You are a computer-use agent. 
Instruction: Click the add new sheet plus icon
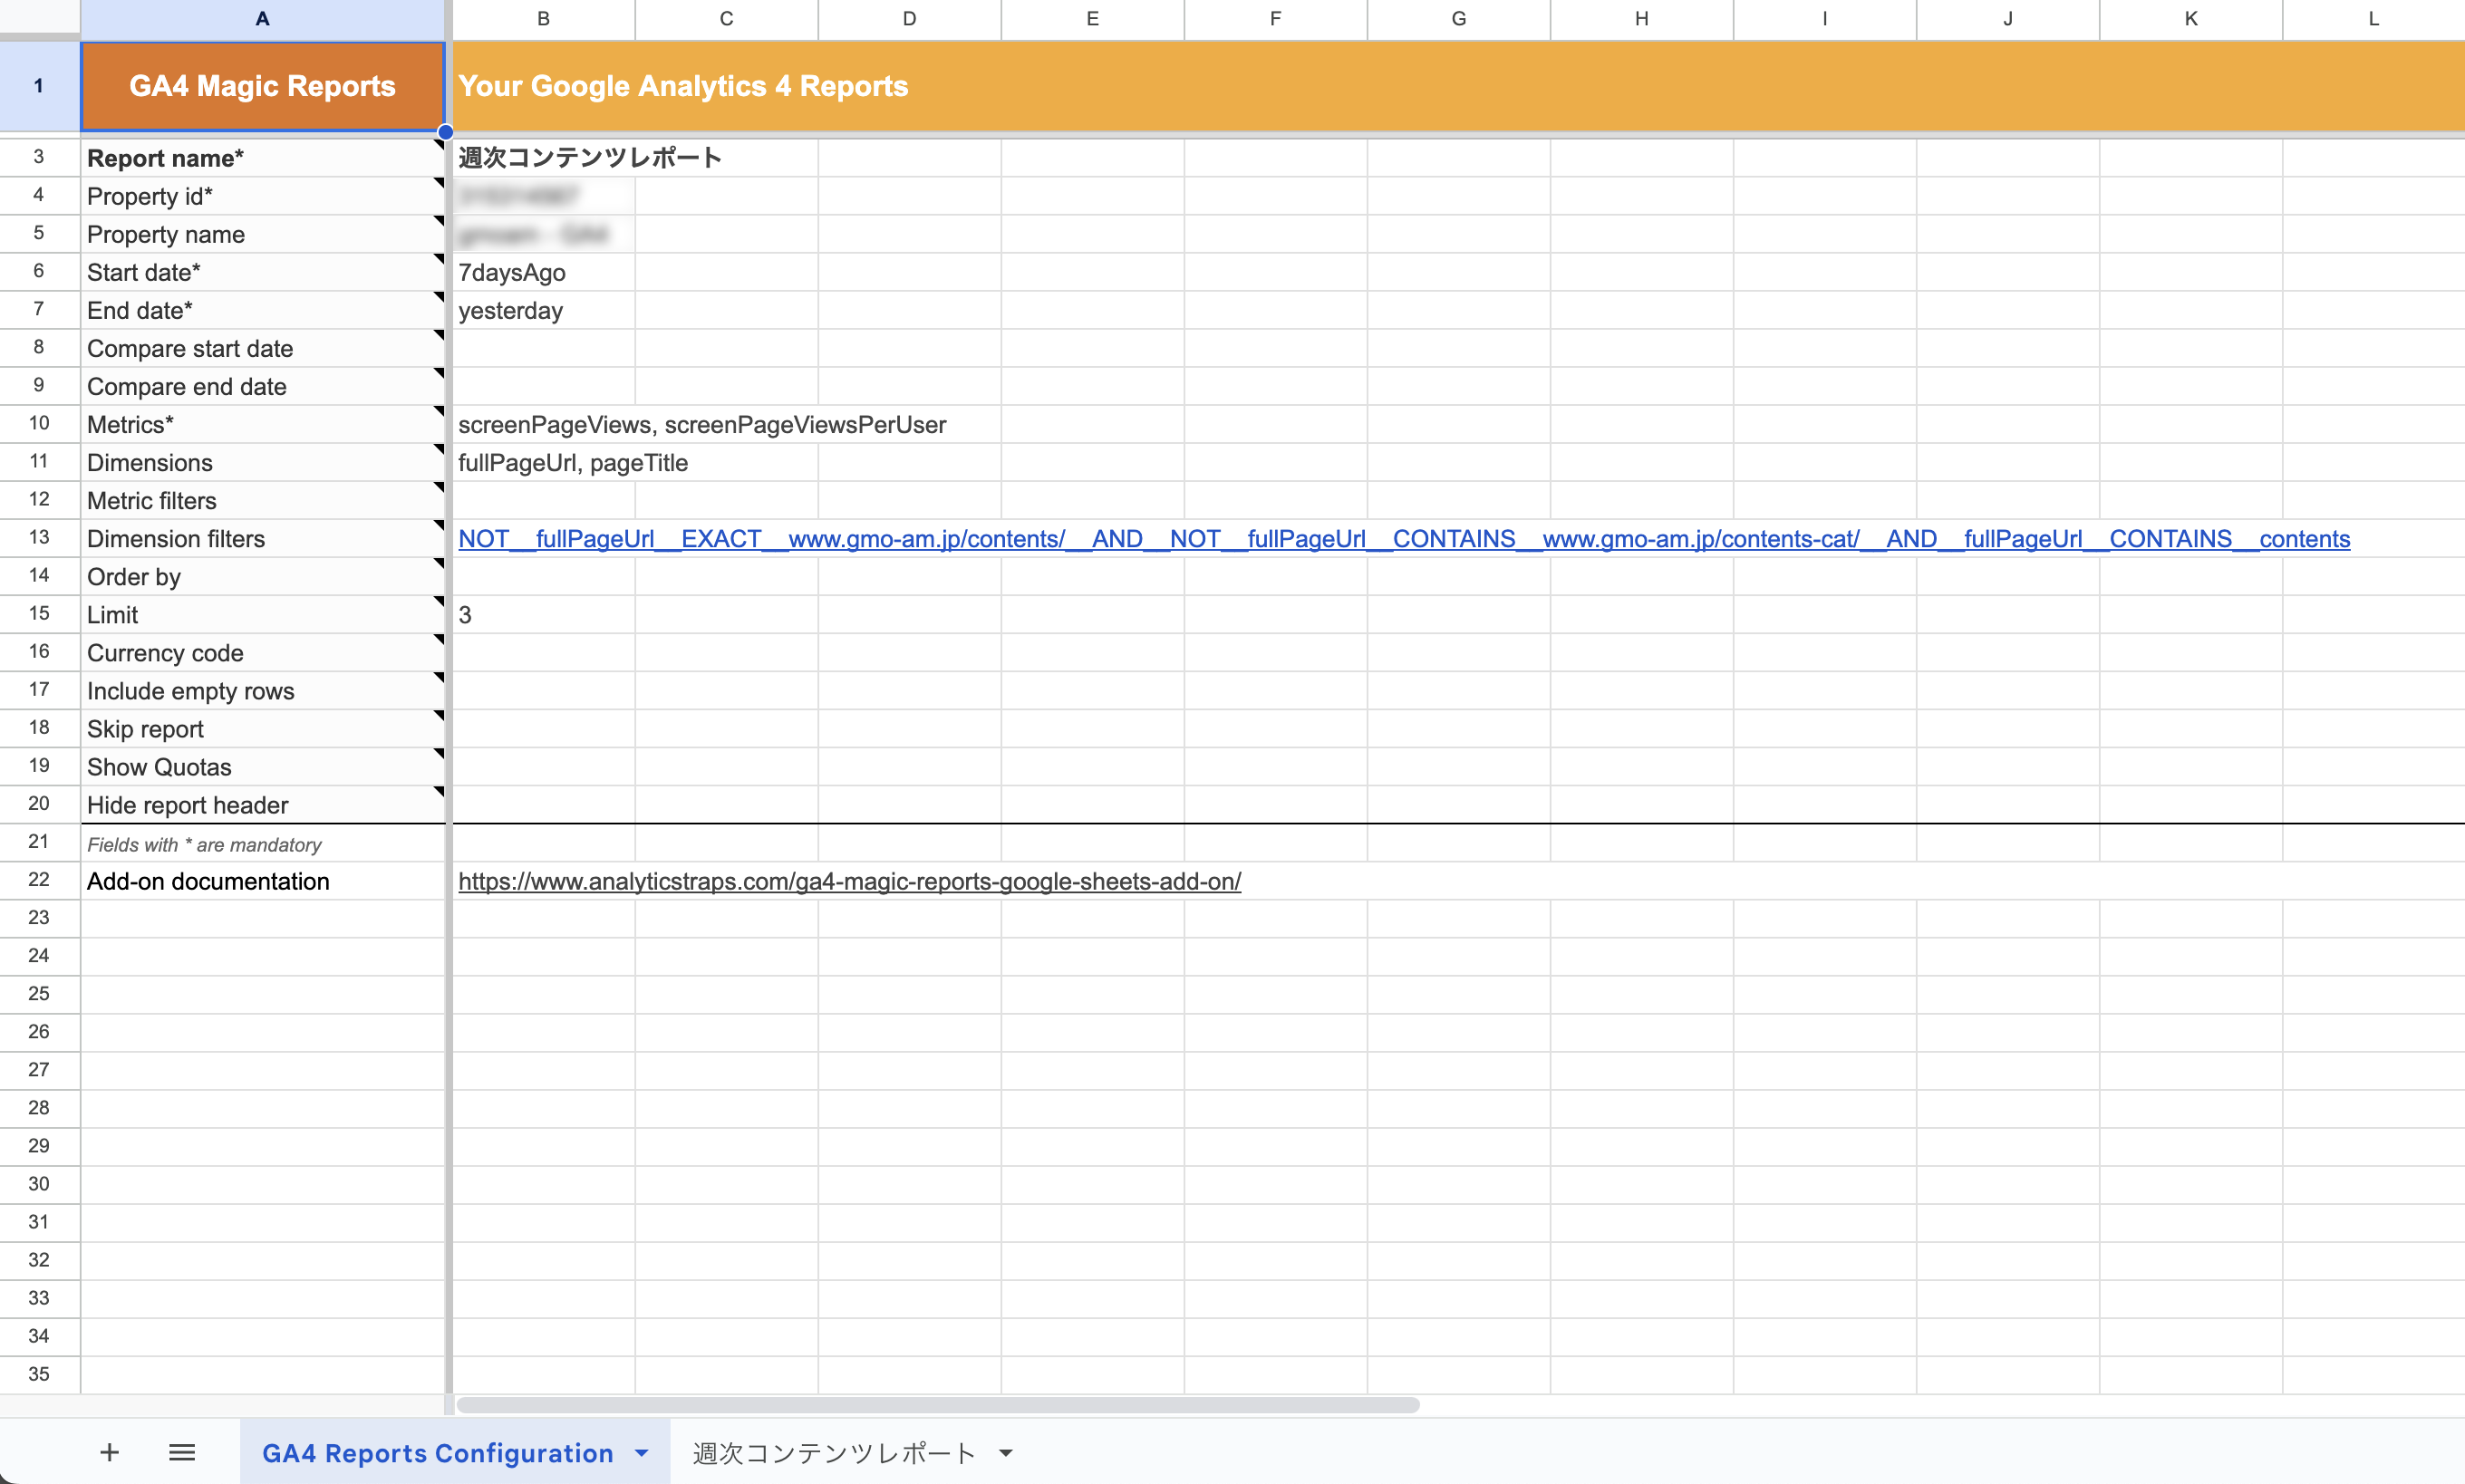click(x=110, y=1452)
